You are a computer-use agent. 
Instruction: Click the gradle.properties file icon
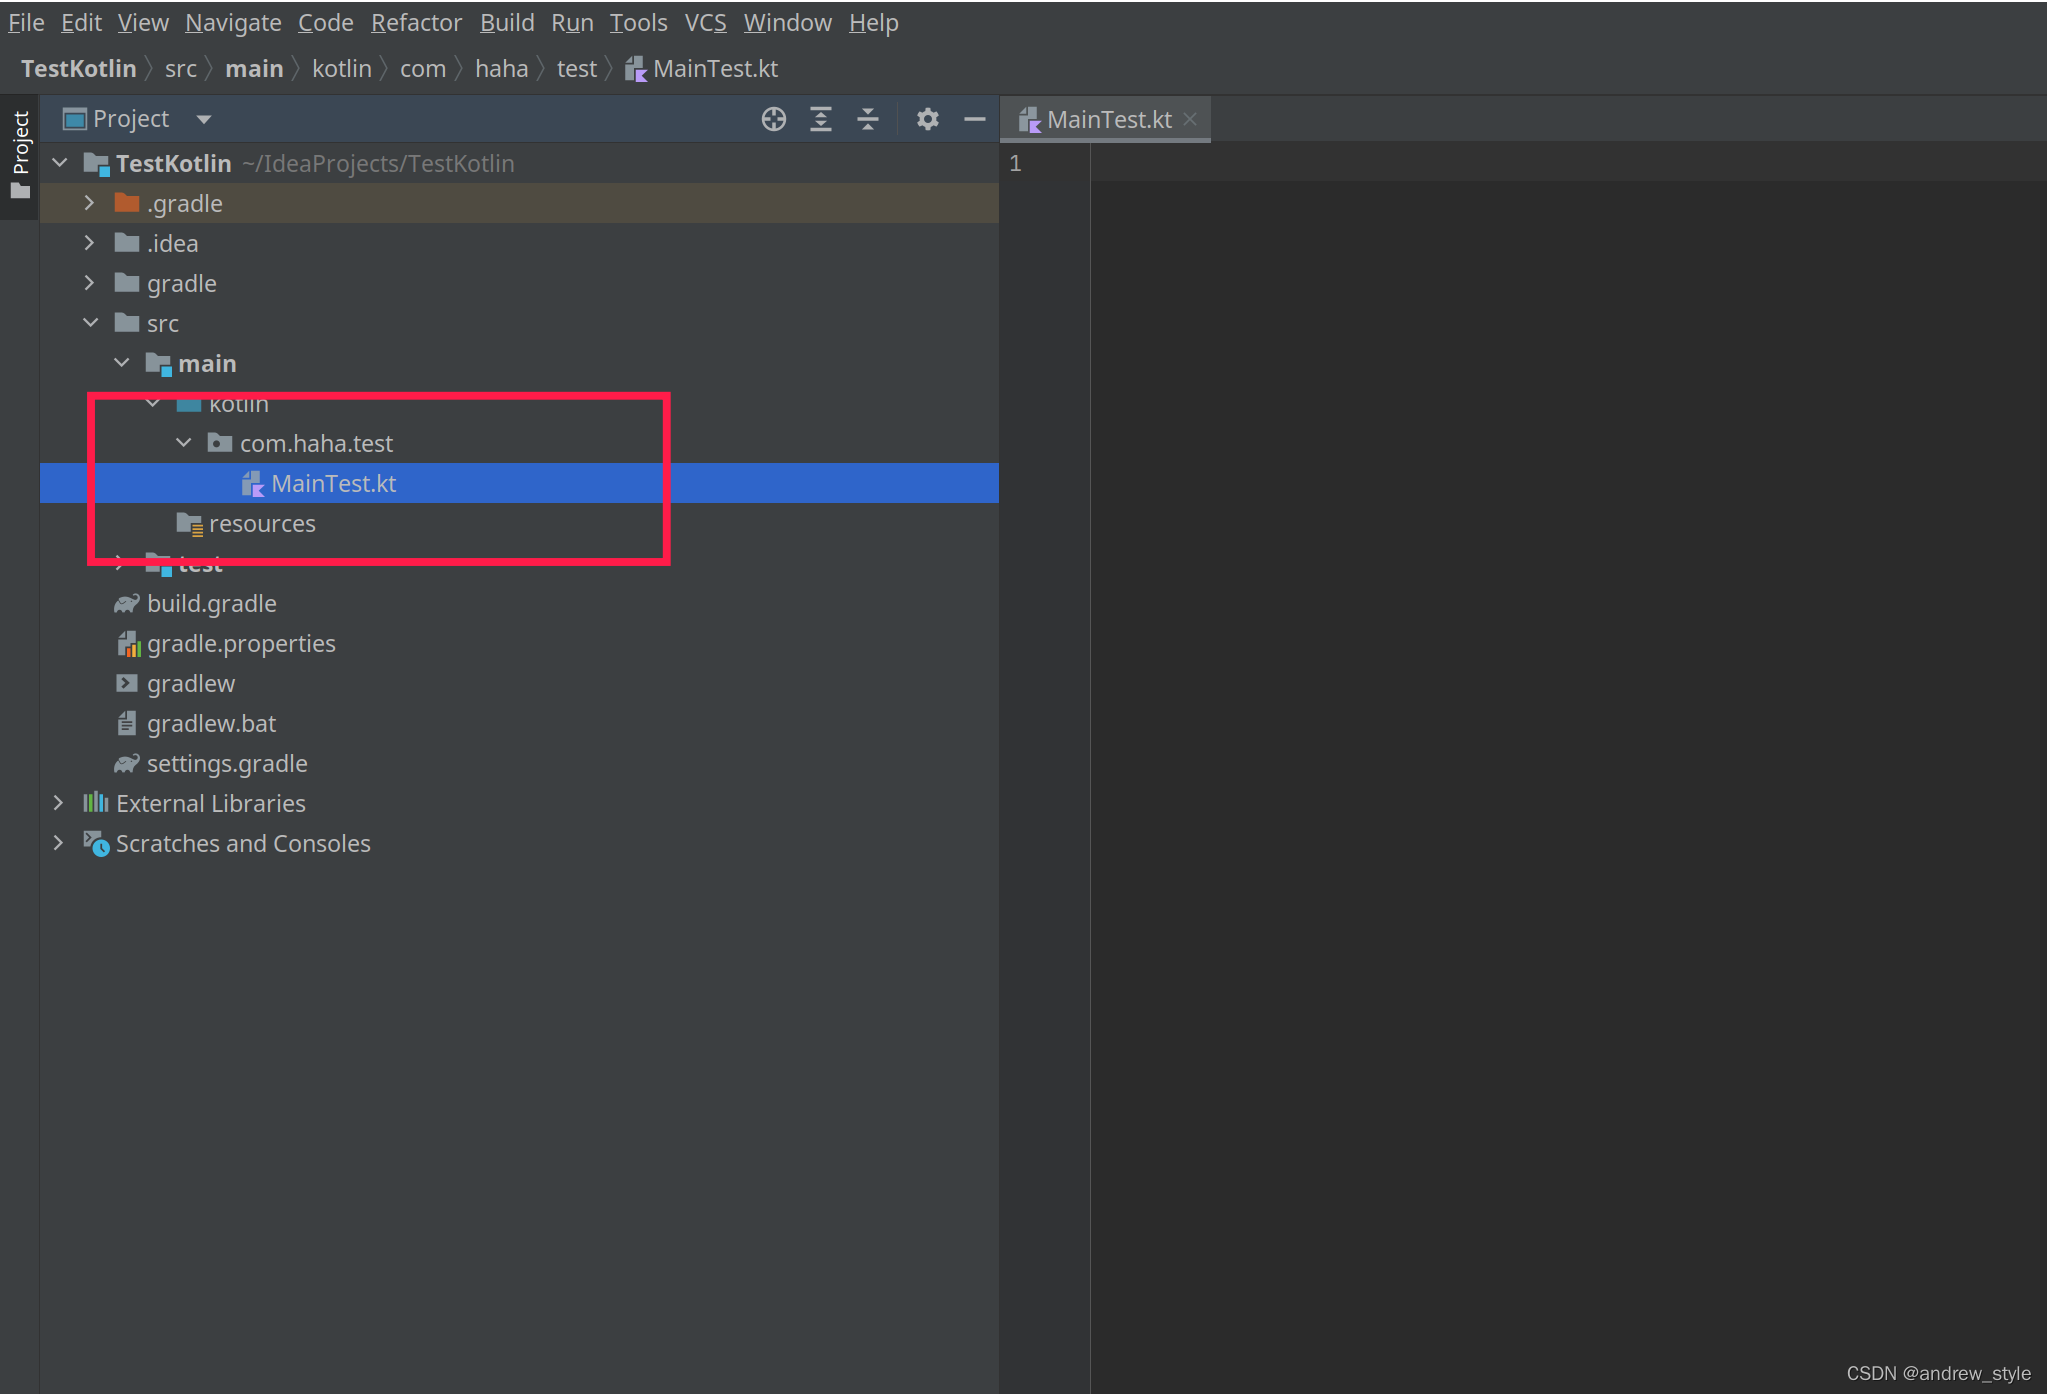coord(128,644)
